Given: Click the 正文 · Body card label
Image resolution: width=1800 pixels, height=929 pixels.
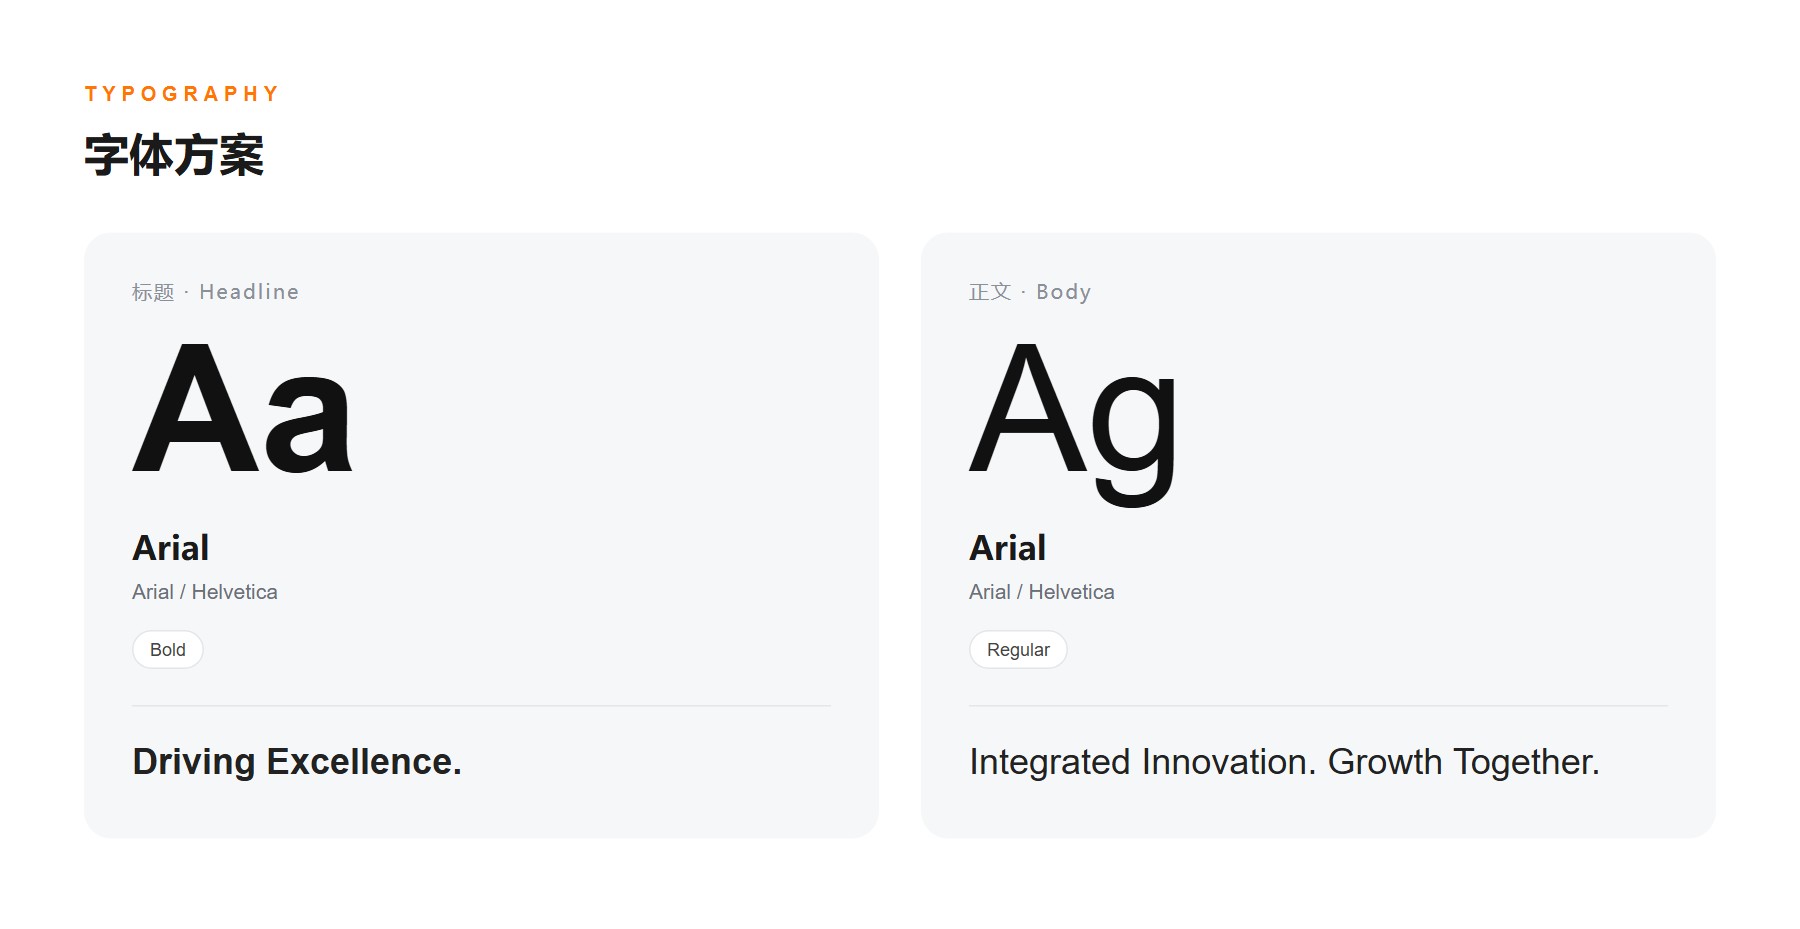Looking at the screenshot, I should click(1030, 292).
